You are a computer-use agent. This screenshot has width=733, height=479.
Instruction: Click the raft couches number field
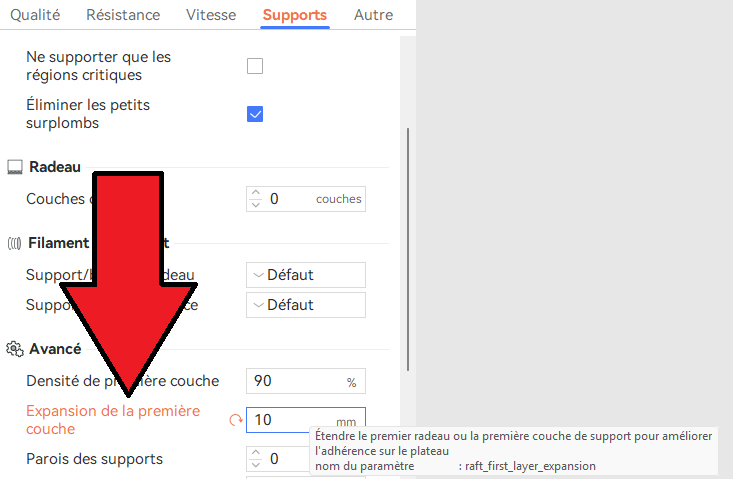[x=306, y=199]
